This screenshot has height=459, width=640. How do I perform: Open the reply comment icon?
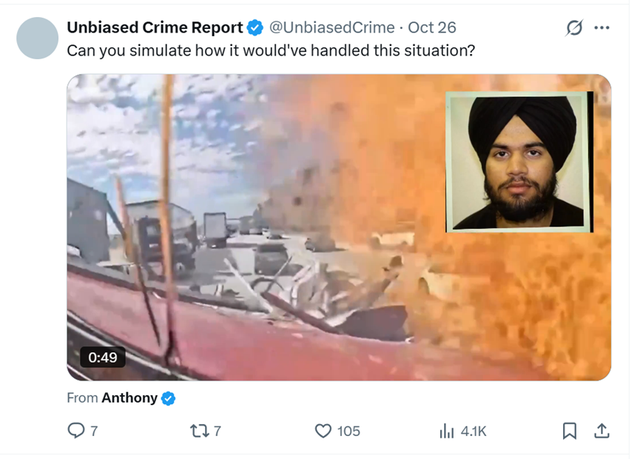[76, 430]
